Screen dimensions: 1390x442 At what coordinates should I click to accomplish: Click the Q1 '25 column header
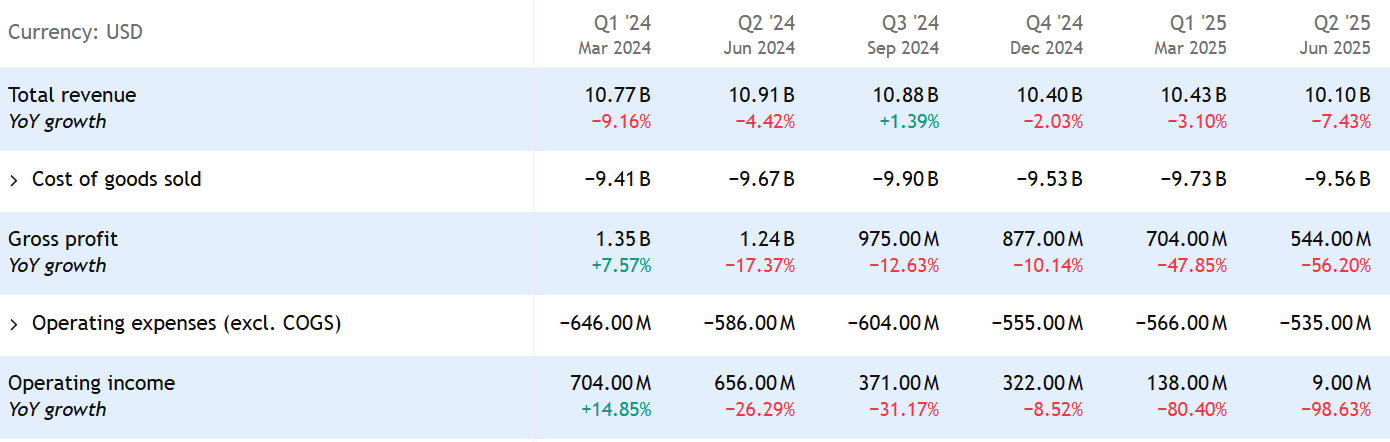(1198, 23)
